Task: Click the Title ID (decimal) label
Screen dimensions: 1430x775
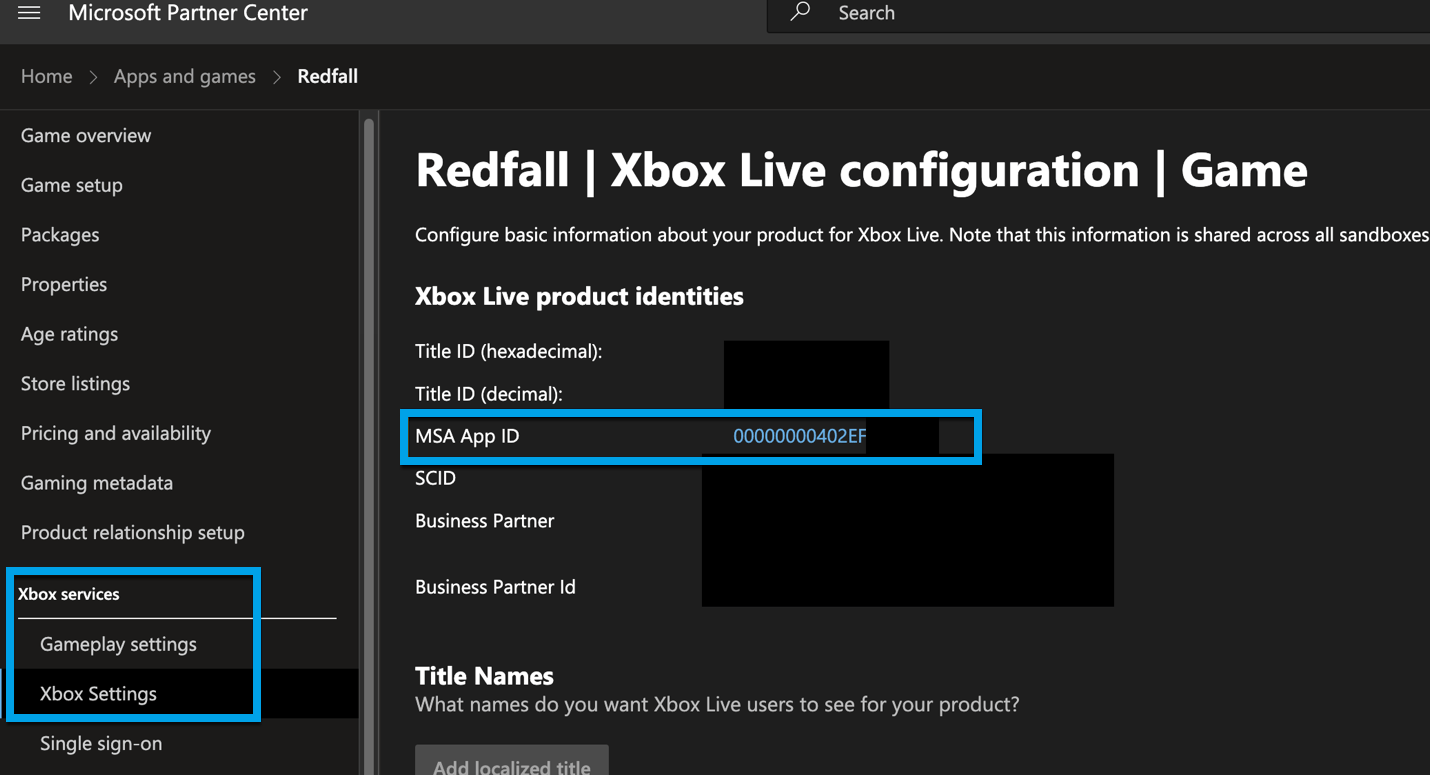Action: [489, 394]
